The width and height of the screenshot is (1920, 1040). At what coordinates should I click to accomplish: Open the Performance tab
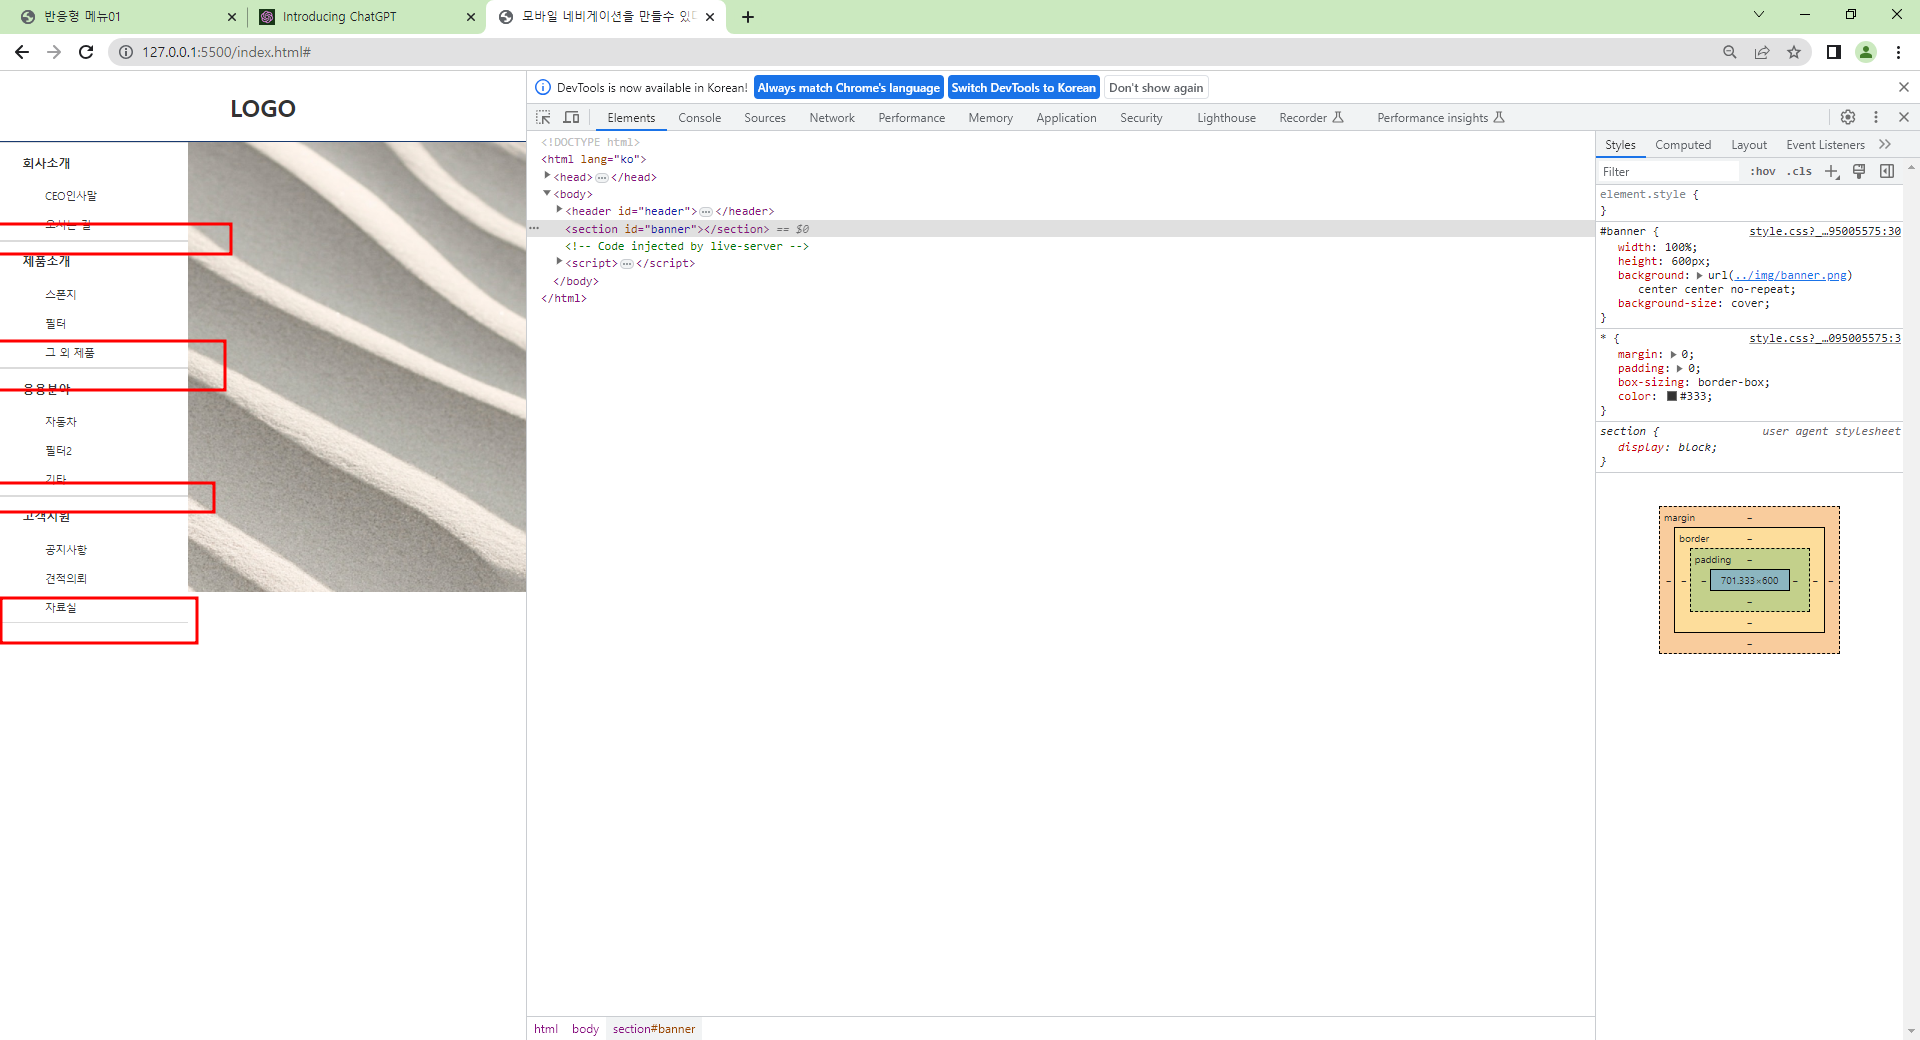click(912, 117)
